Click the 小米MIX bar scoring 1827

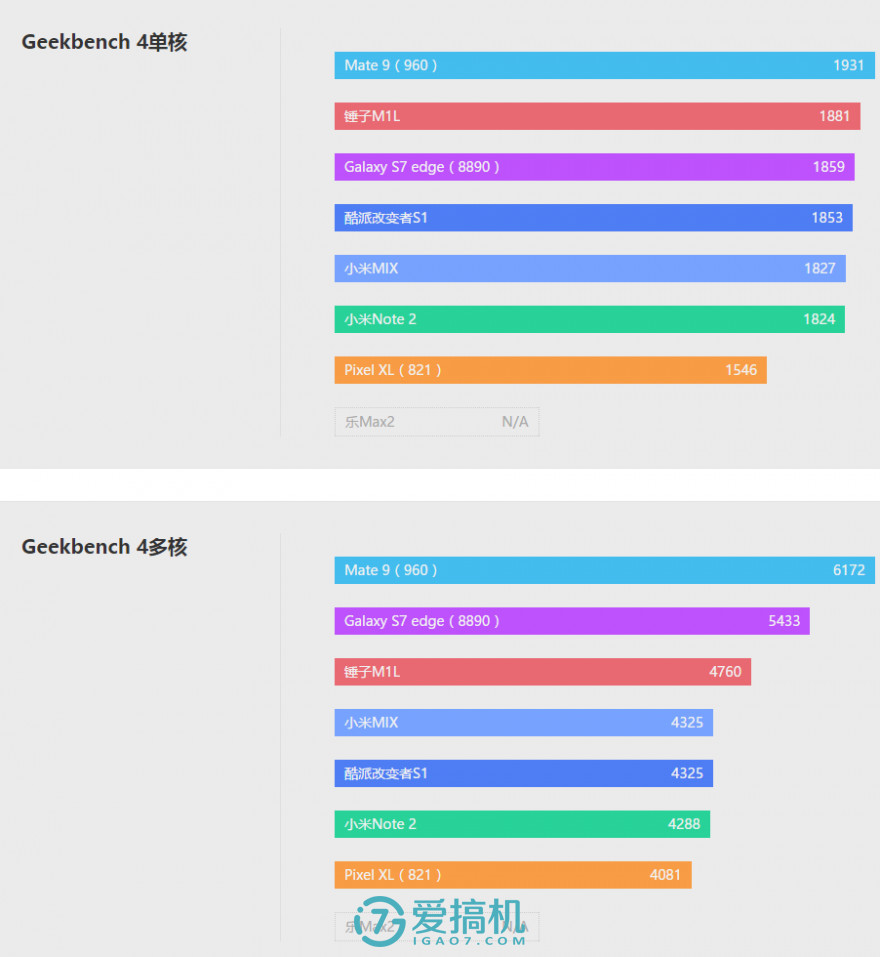click(x=590, y=268)
